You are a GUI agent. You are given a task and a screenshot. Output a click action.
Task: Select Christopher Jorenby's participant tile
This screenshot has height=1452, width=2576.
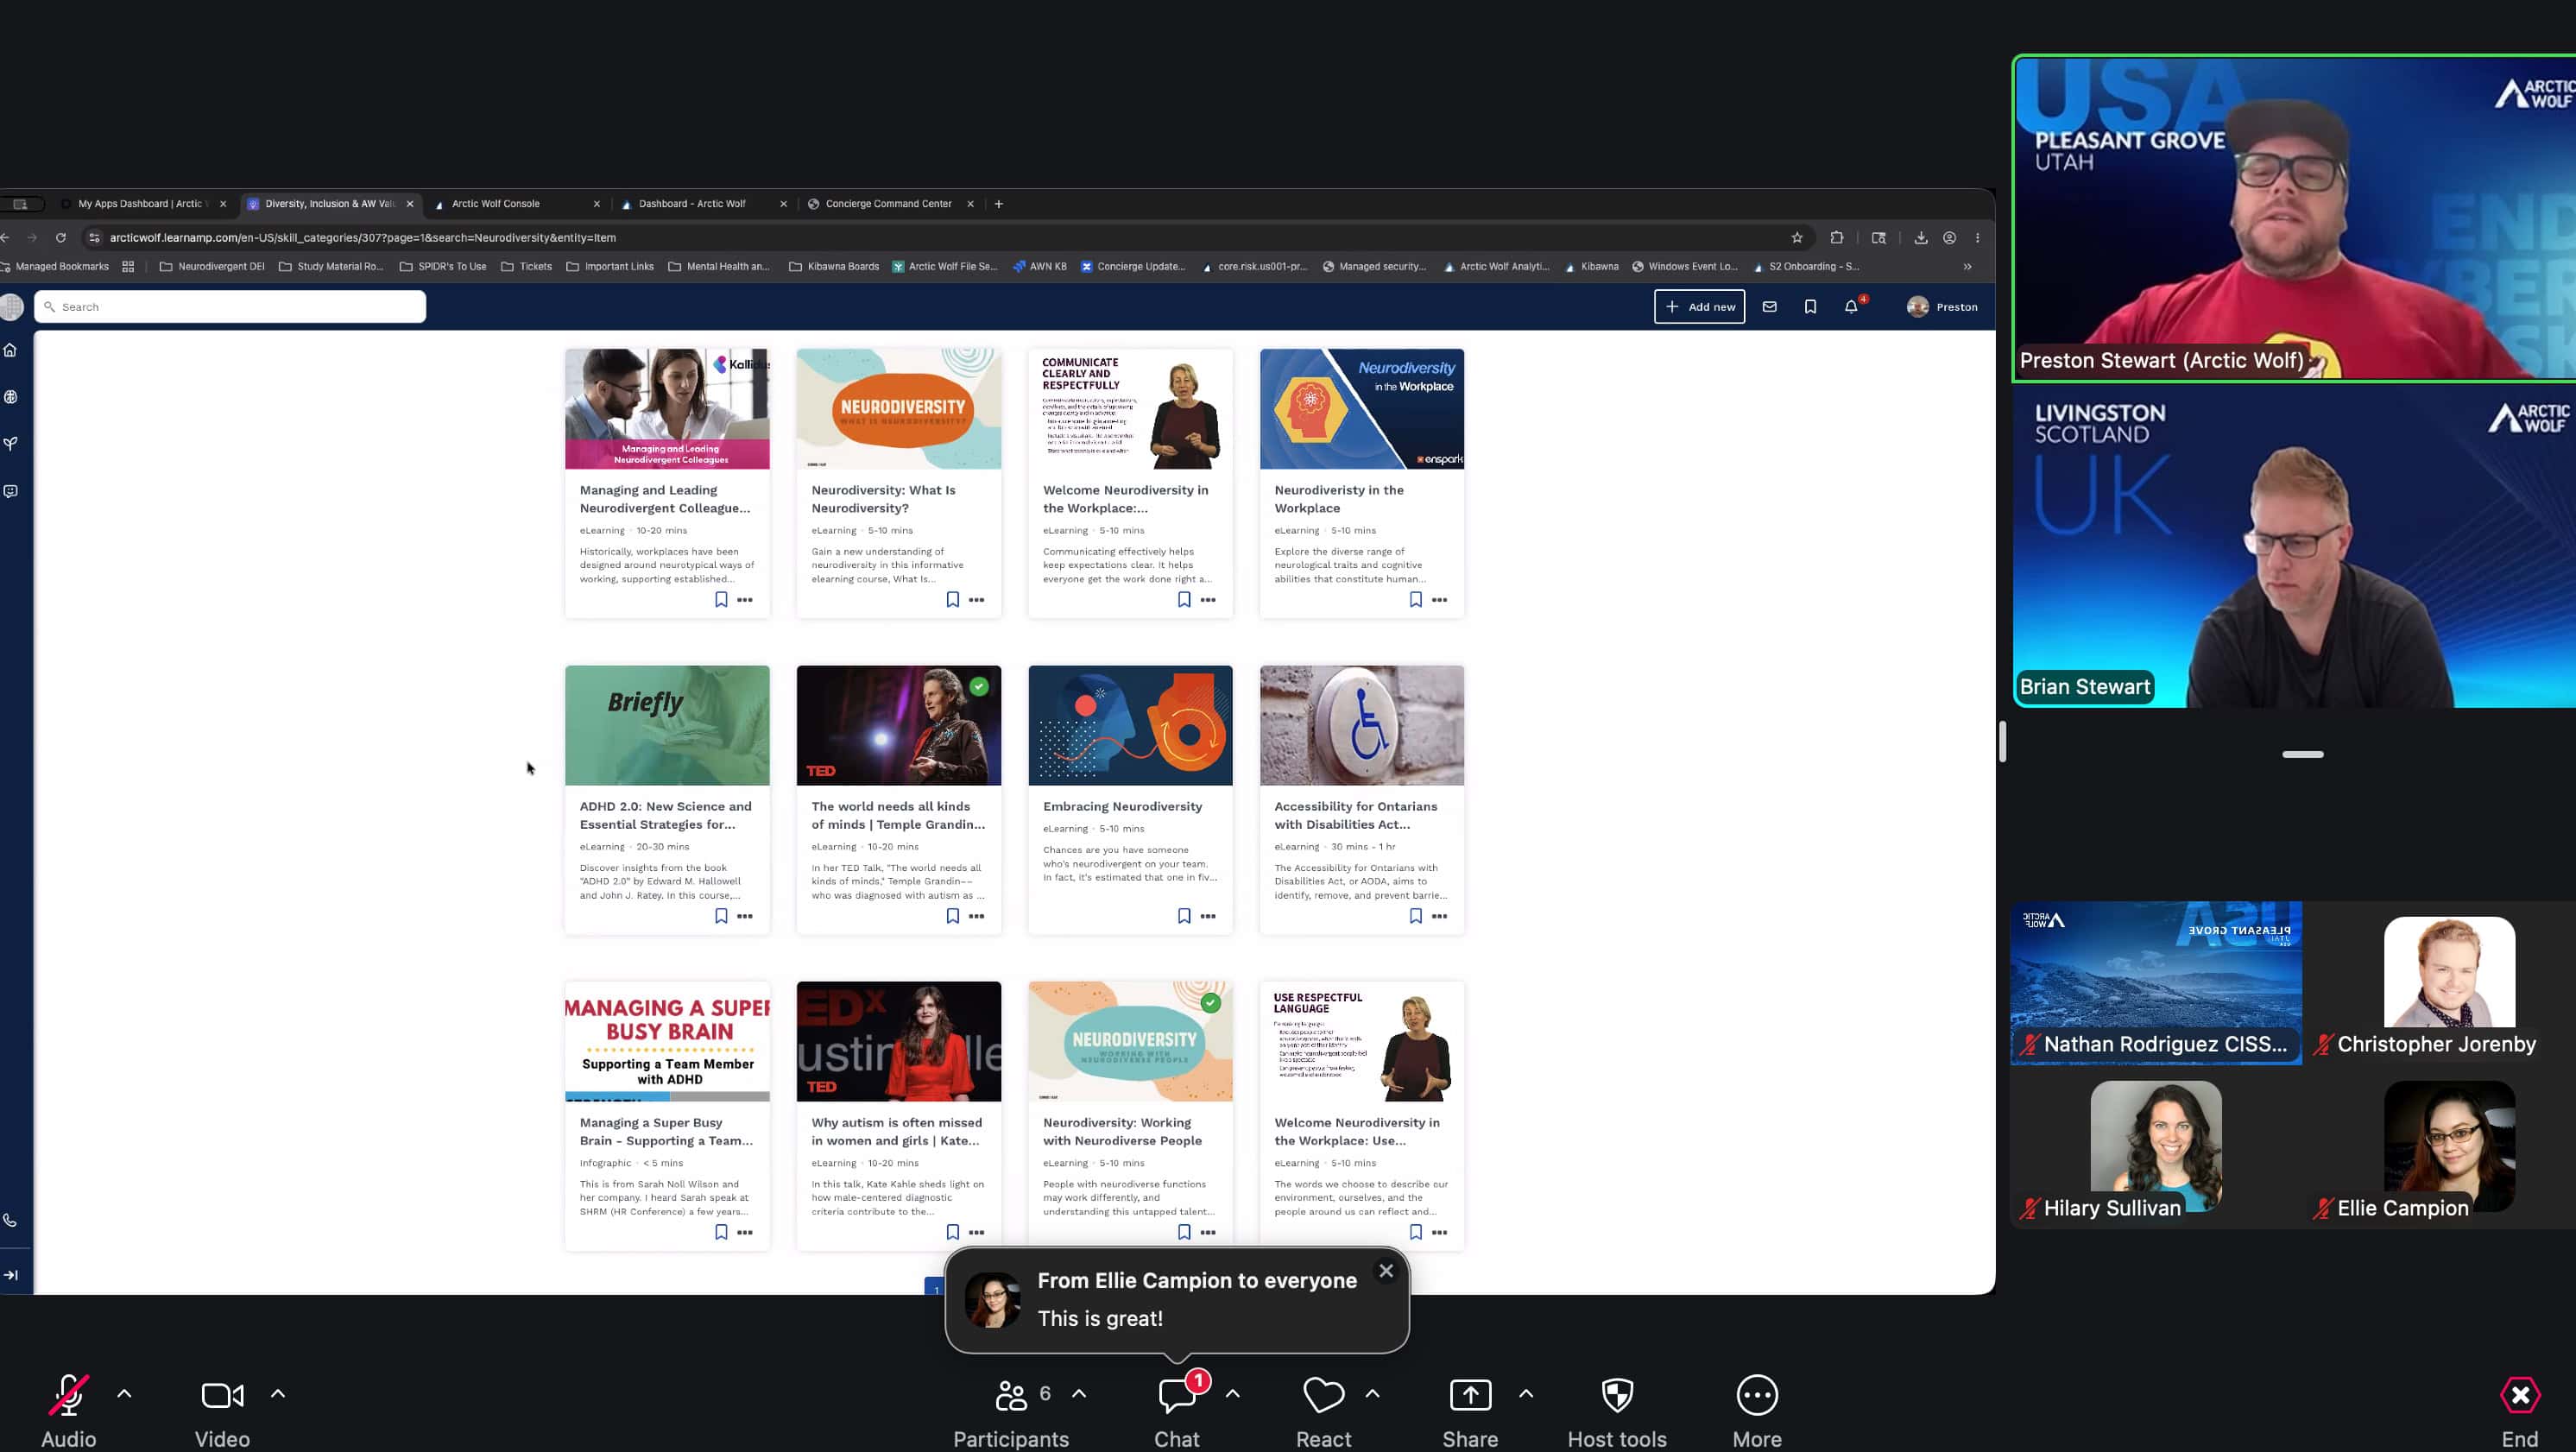pos(2449,984)
